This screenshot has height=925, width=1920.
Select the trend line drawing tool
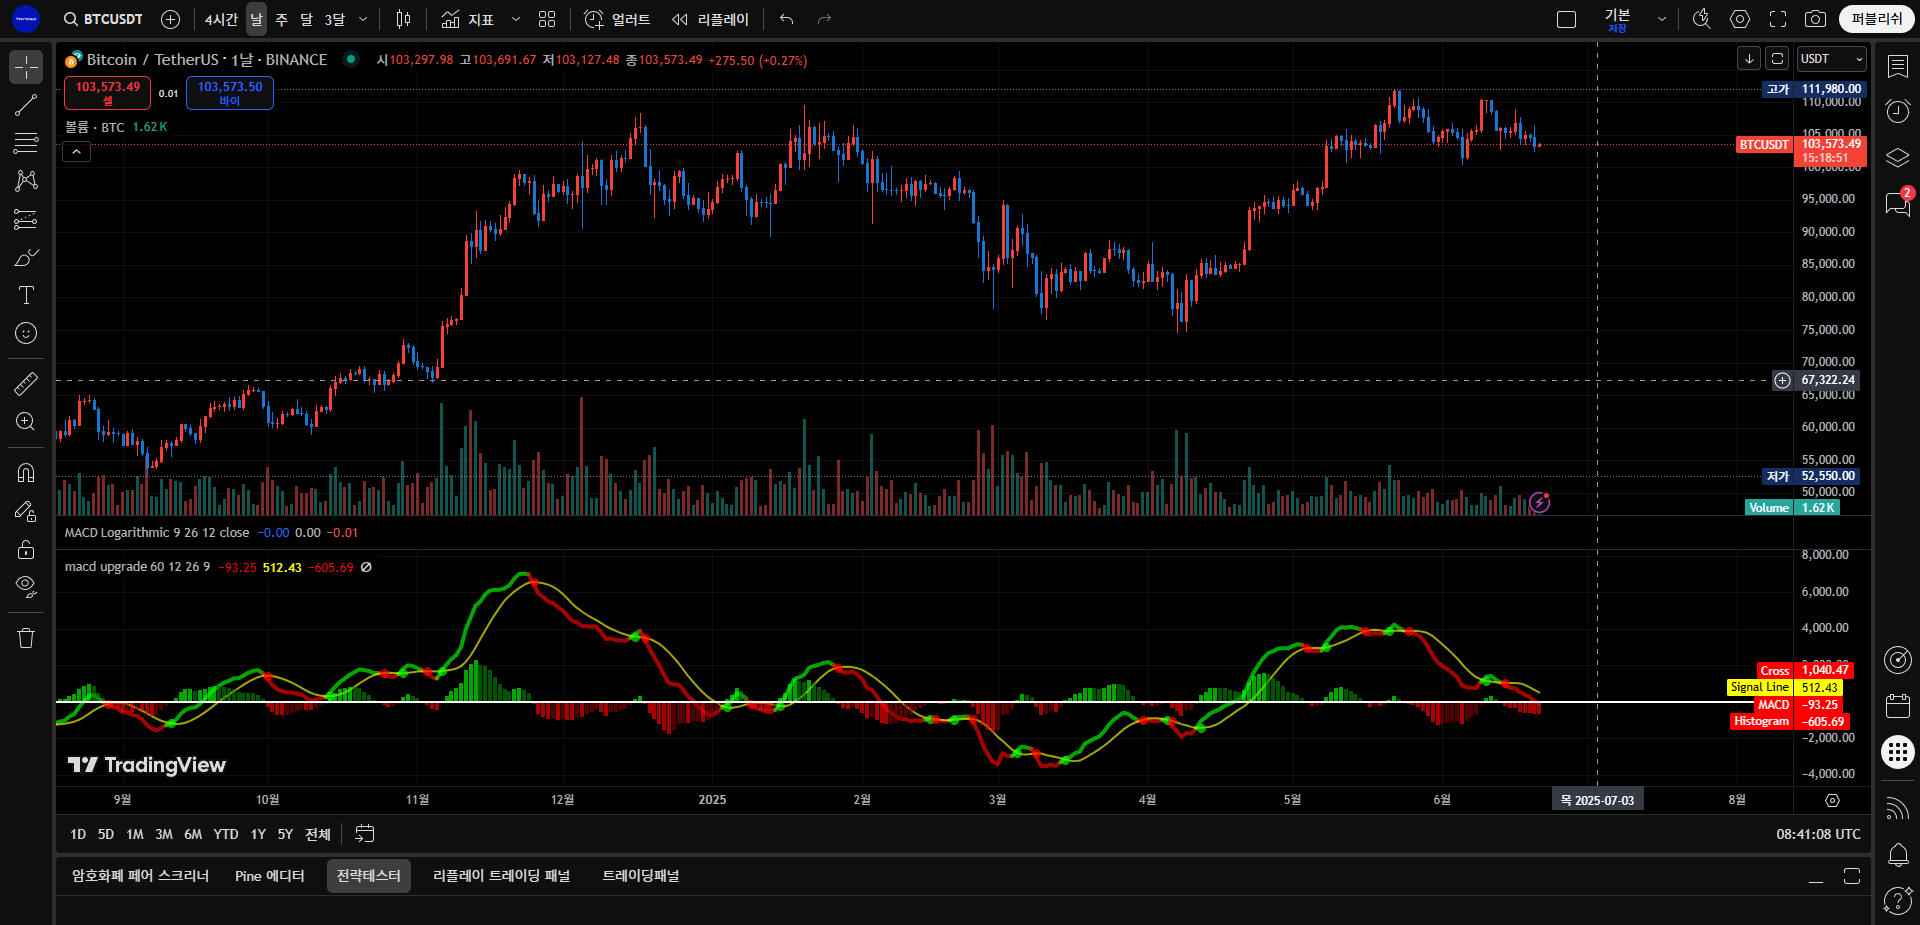26,105
